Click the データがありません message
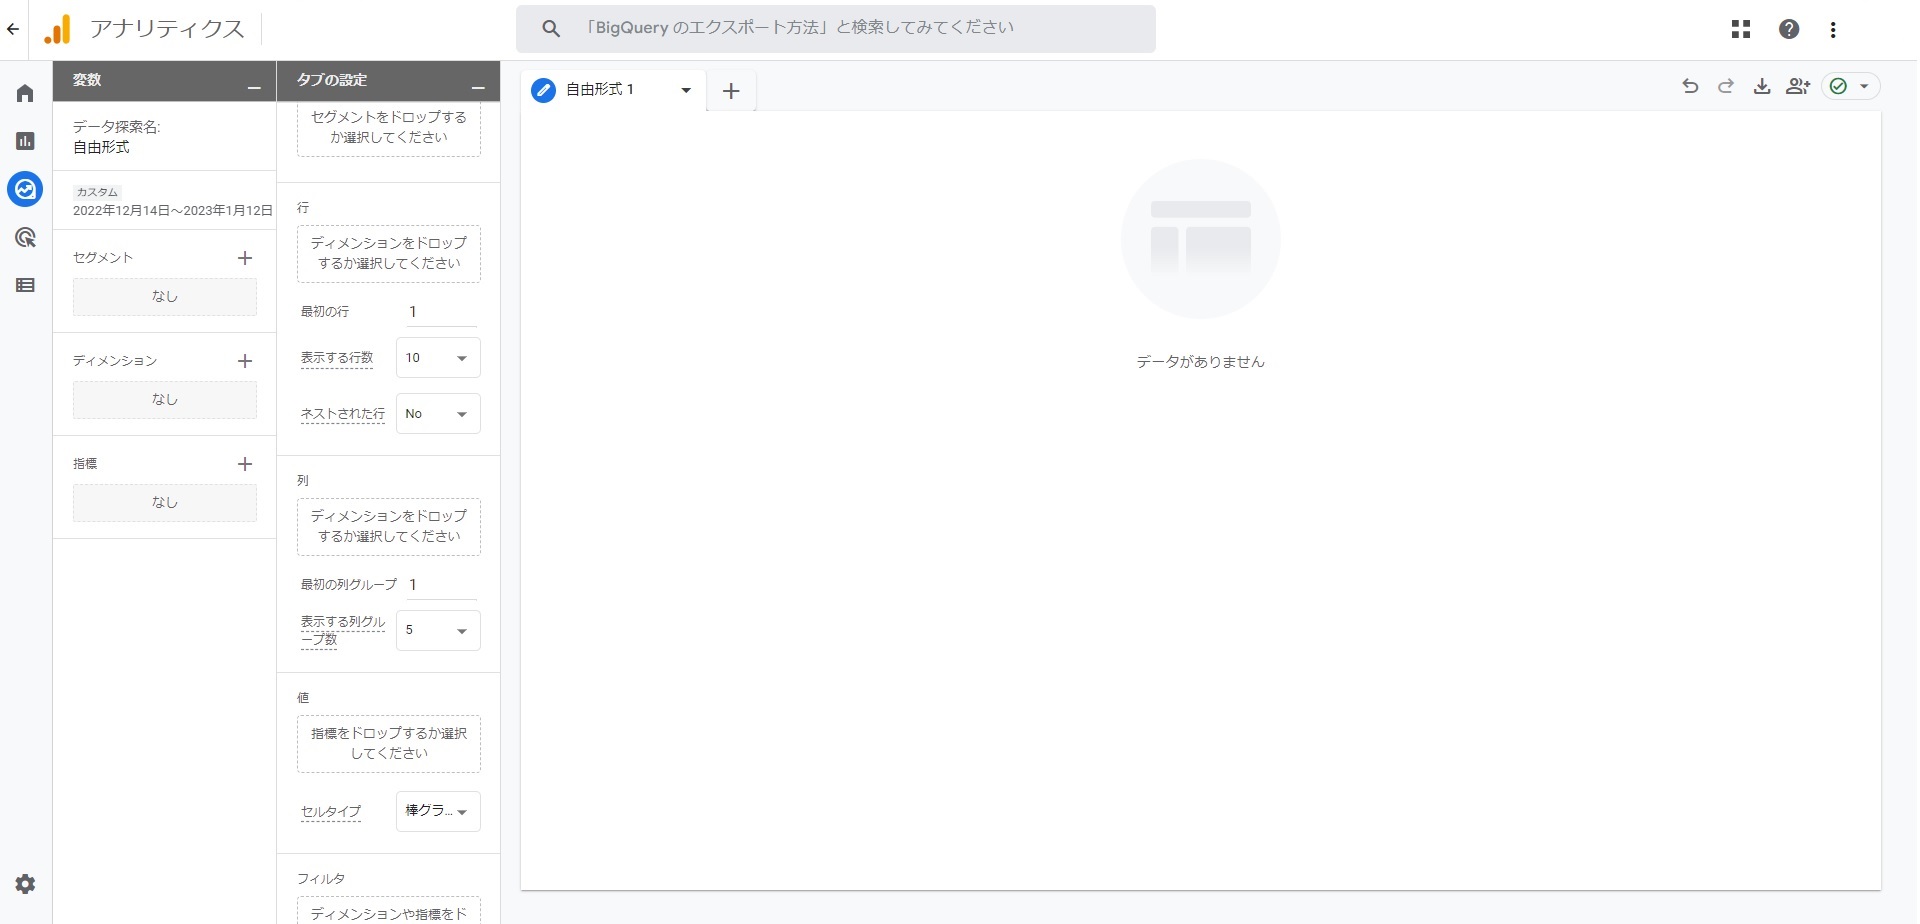This screenshot has height=924, width=1920. click(x=1200, y=362)
